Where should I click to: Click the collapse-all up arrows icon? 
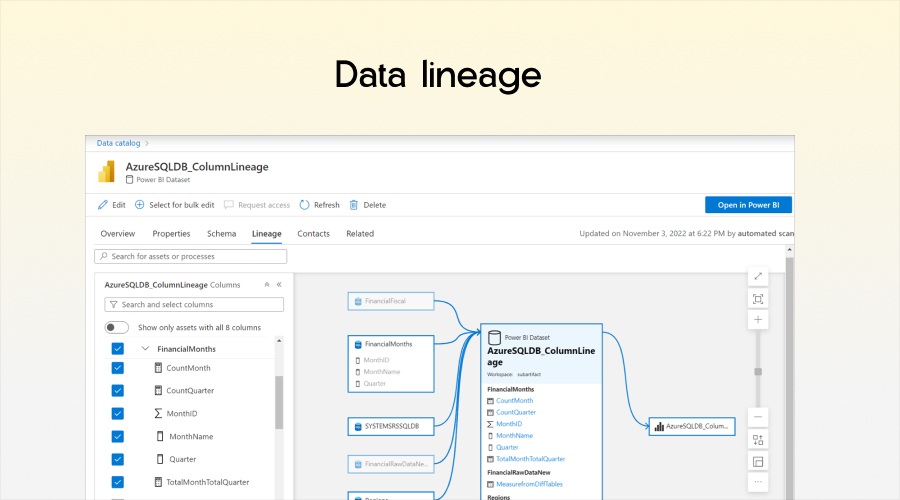pos(267,285)
